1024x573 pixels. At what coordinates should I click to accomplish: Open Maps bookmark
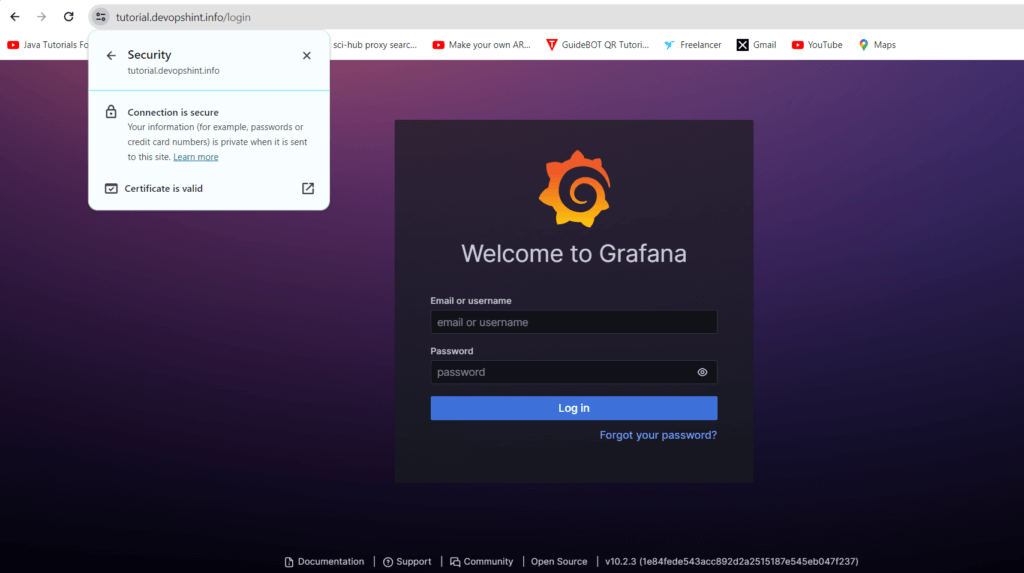[877, 45]
